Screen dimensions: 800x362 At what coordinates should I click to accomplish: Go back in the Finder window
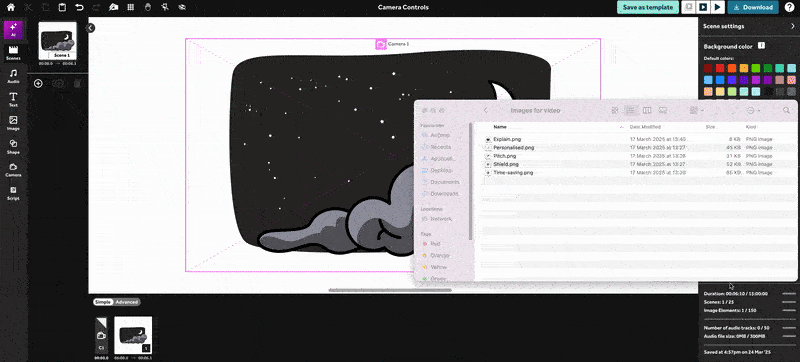pos(486,110)
